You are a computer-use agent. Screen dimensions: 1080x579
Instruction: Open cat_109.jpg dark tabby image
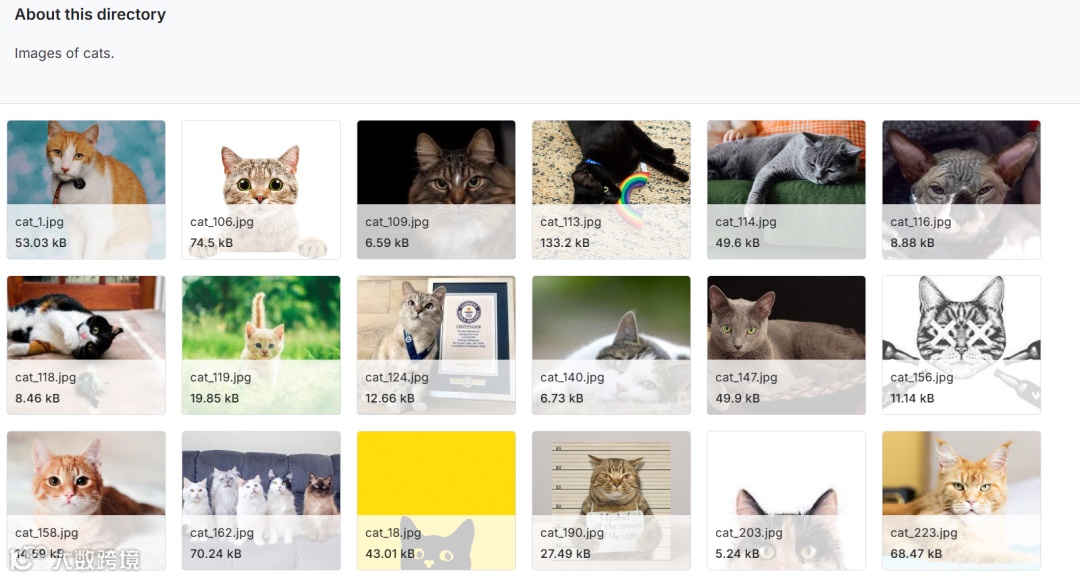click(436, 190)
